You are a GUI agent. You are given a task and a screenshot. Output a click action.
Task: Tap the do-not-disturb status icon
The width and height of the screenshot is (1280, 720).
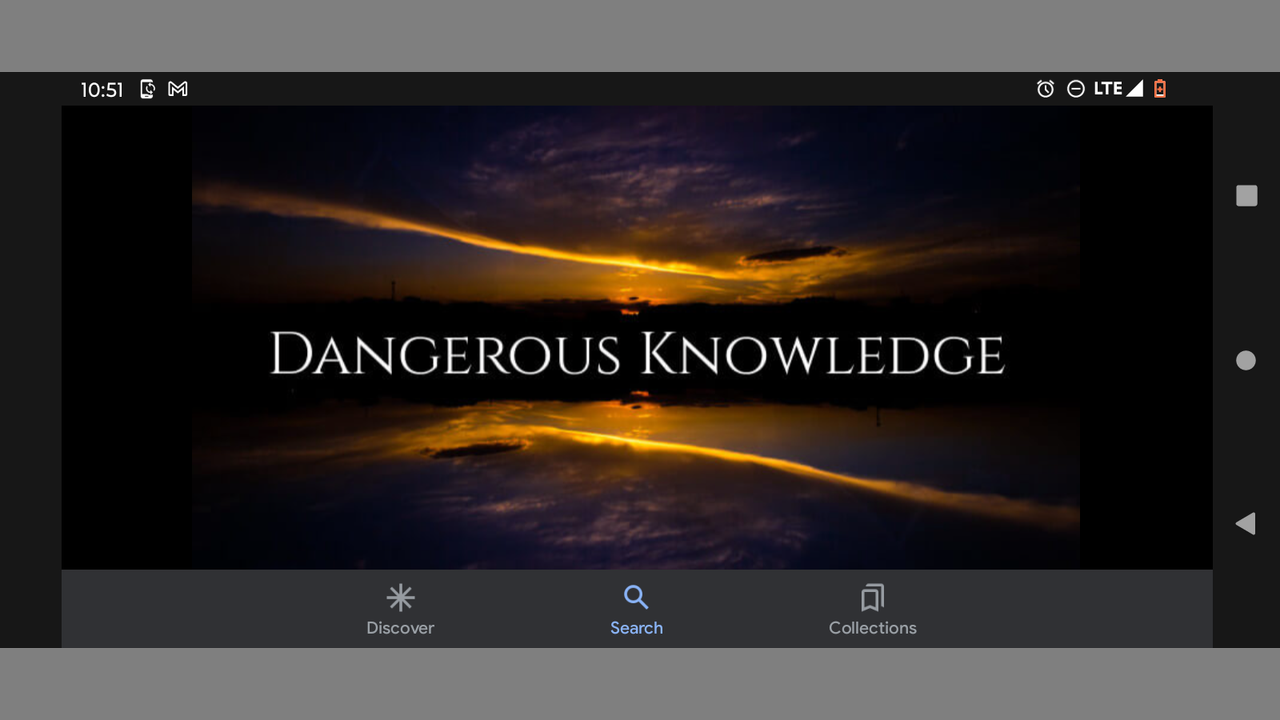point(1076,89)
